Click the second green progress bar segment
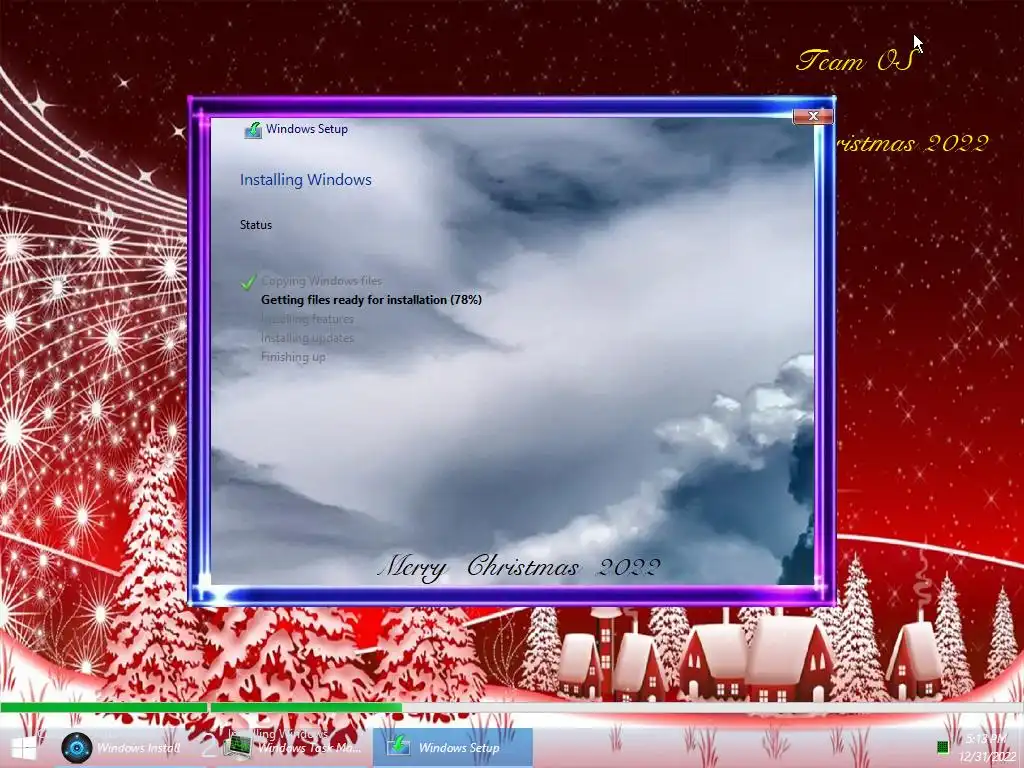 (306, 708)
